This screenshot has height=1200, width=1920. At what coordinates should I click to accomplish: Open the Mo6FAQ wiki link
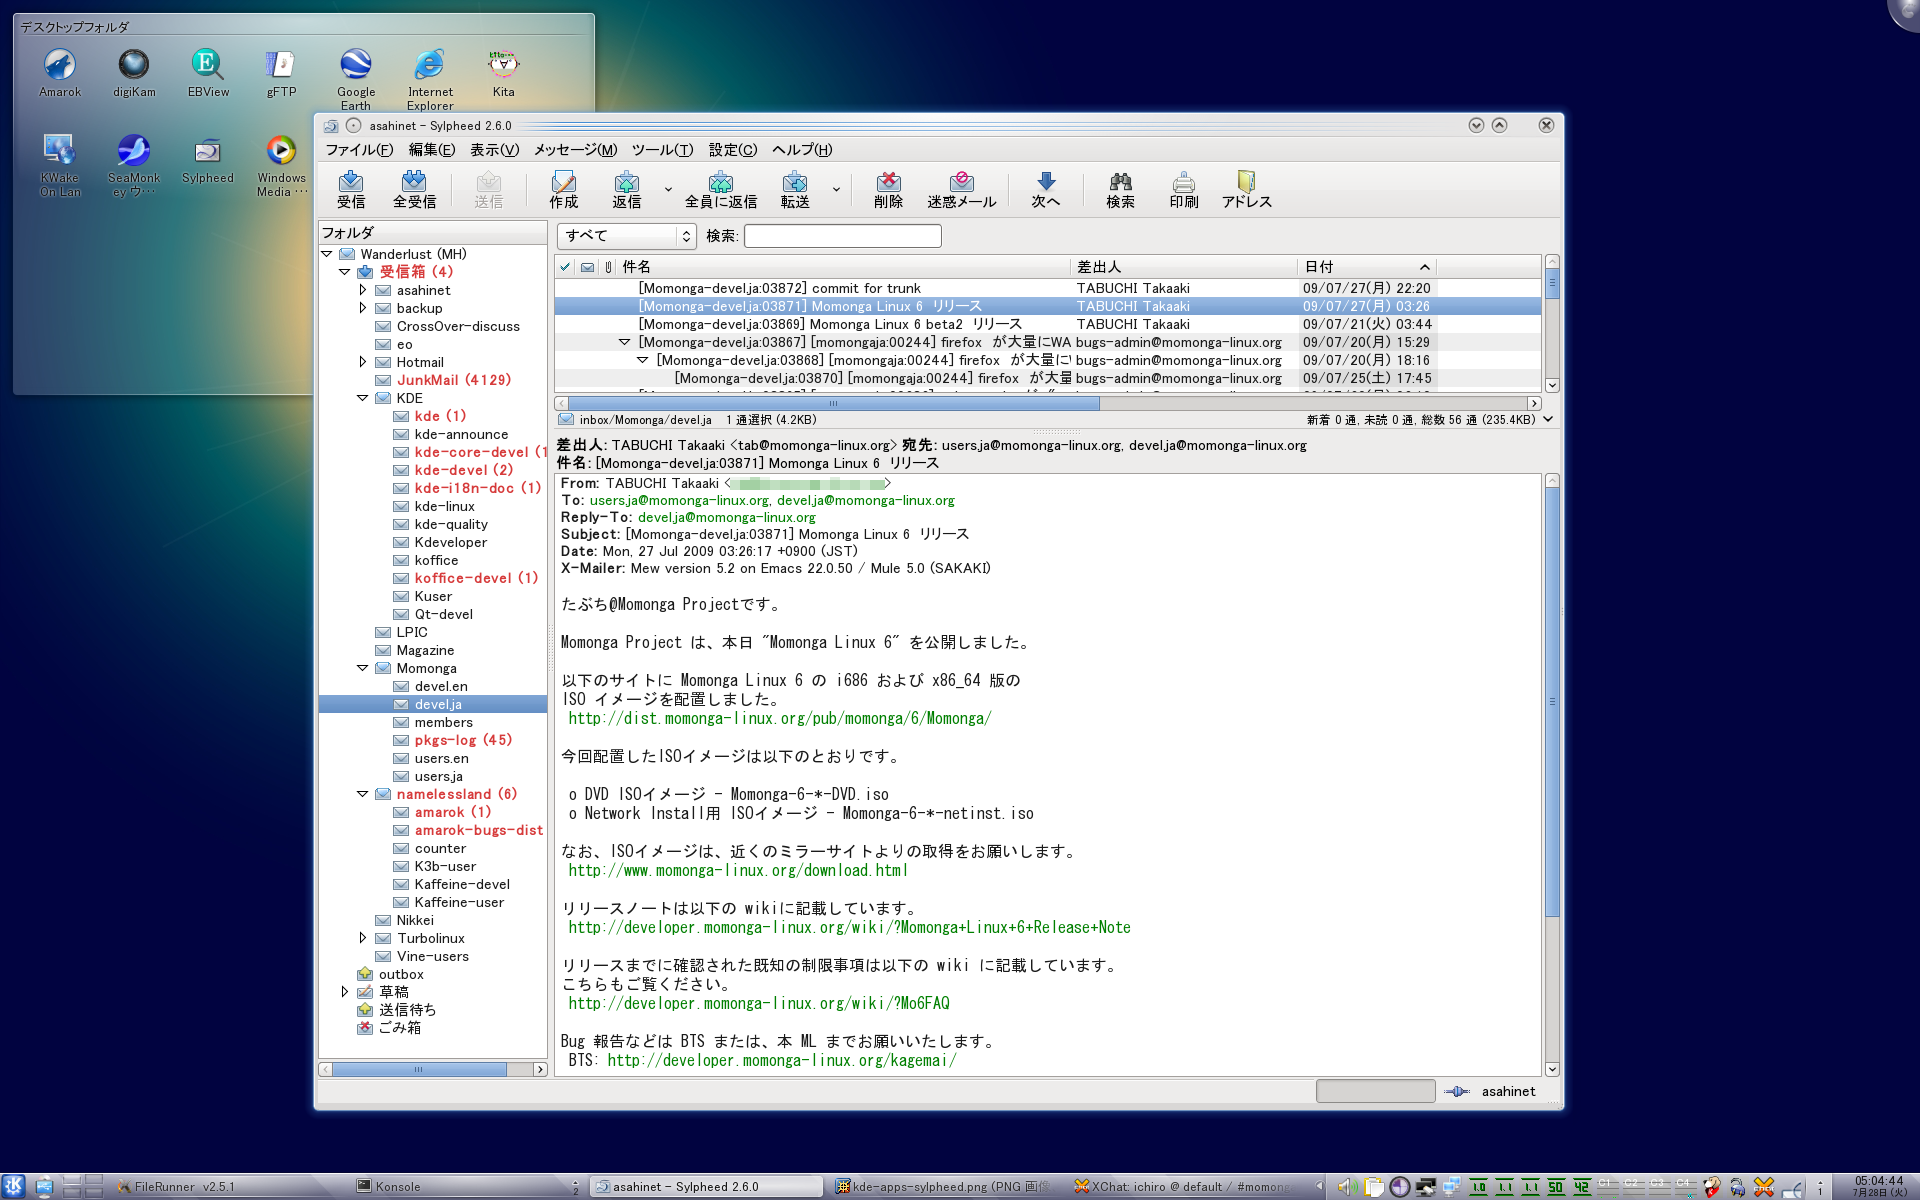(759, 1004)
